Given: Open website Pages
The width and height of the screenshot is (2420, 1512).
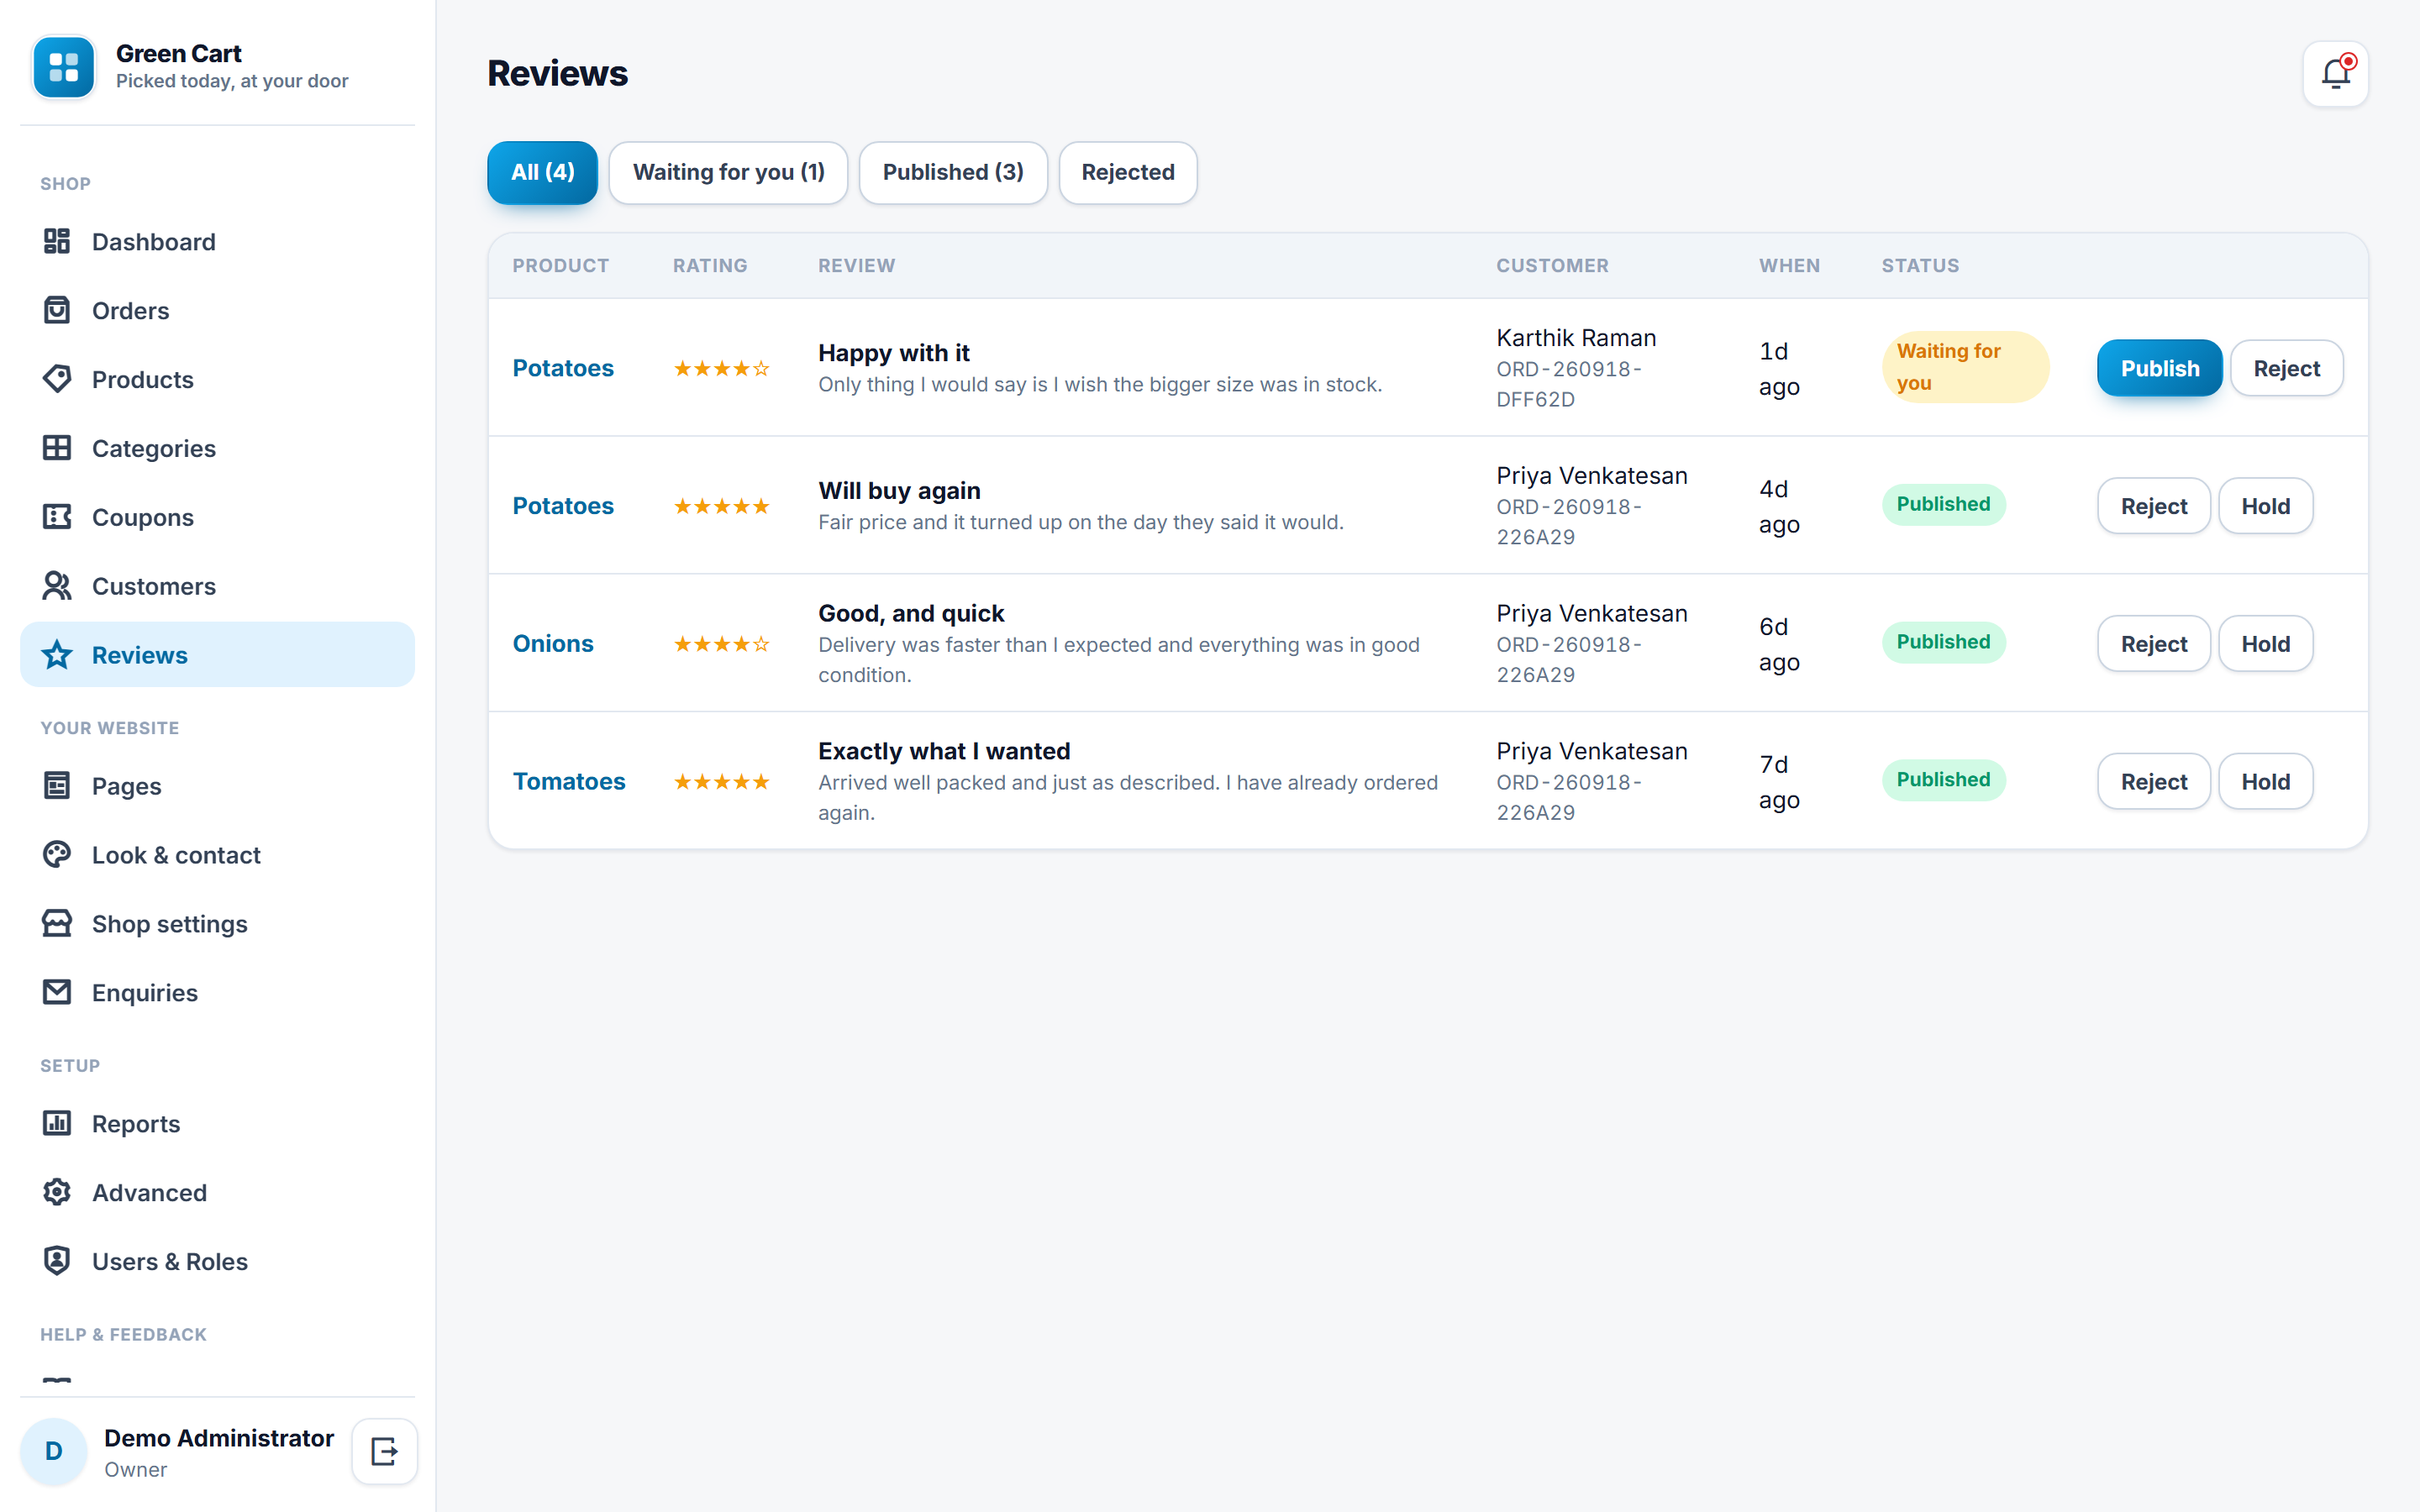Looking at the screenshot, I should tap(217, 786).
